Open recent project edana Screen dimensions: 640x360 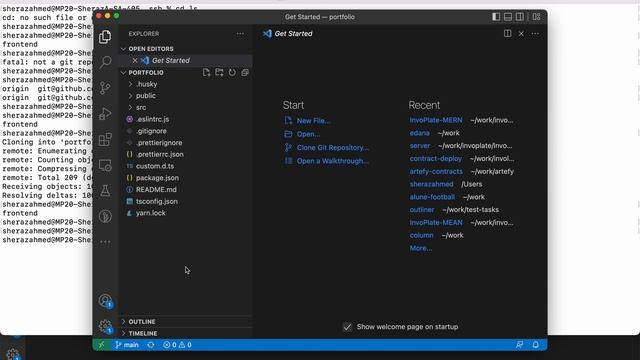(x=420, y=133)
